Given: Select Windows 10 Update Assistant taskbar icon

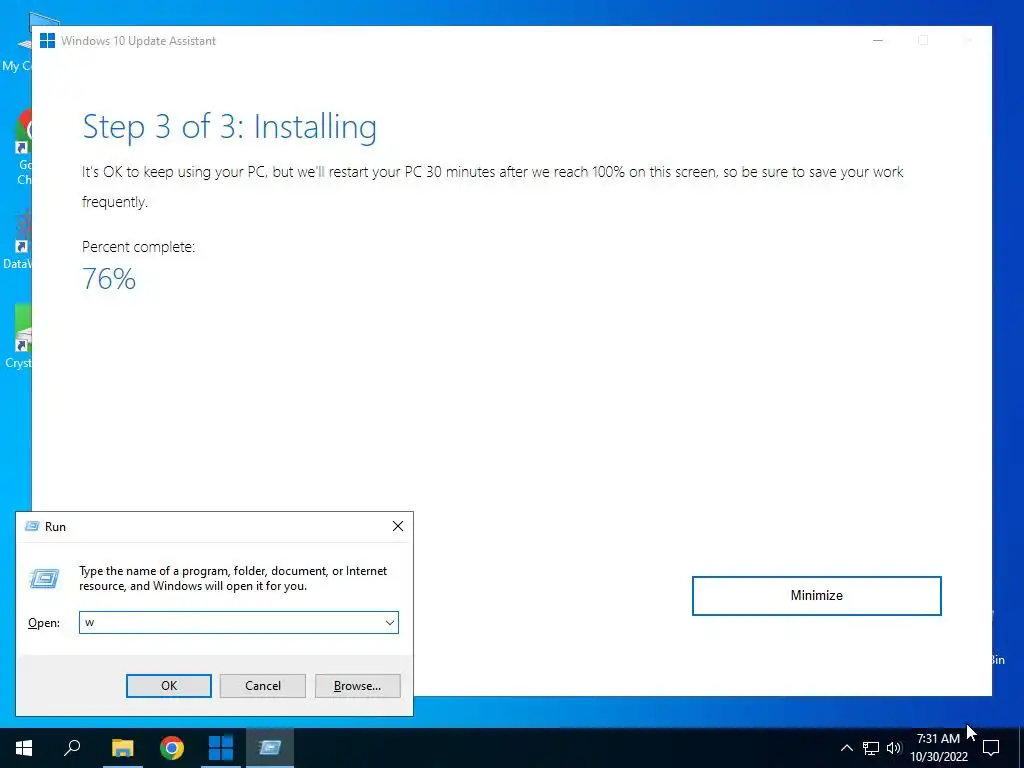Looking at the screenshot, I should tap(221, 748).
